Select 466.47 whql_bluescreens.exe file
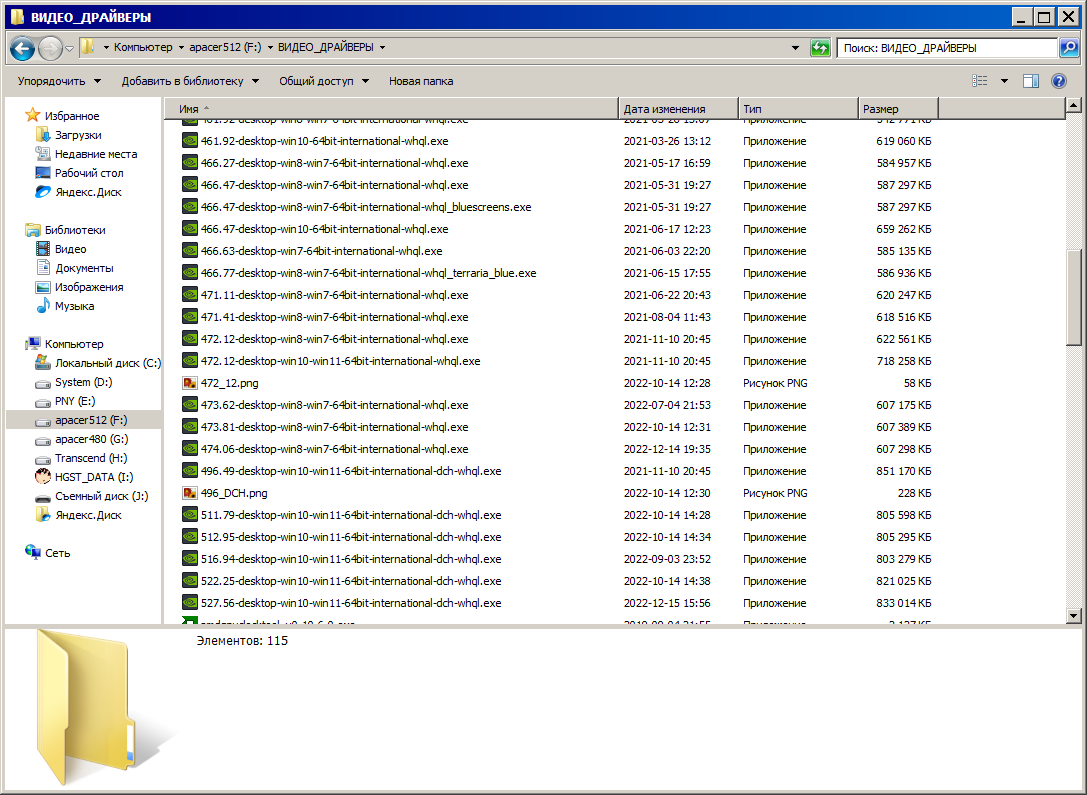The width and height of the screenshot is (1087, 795). click(x=366, y=207)
